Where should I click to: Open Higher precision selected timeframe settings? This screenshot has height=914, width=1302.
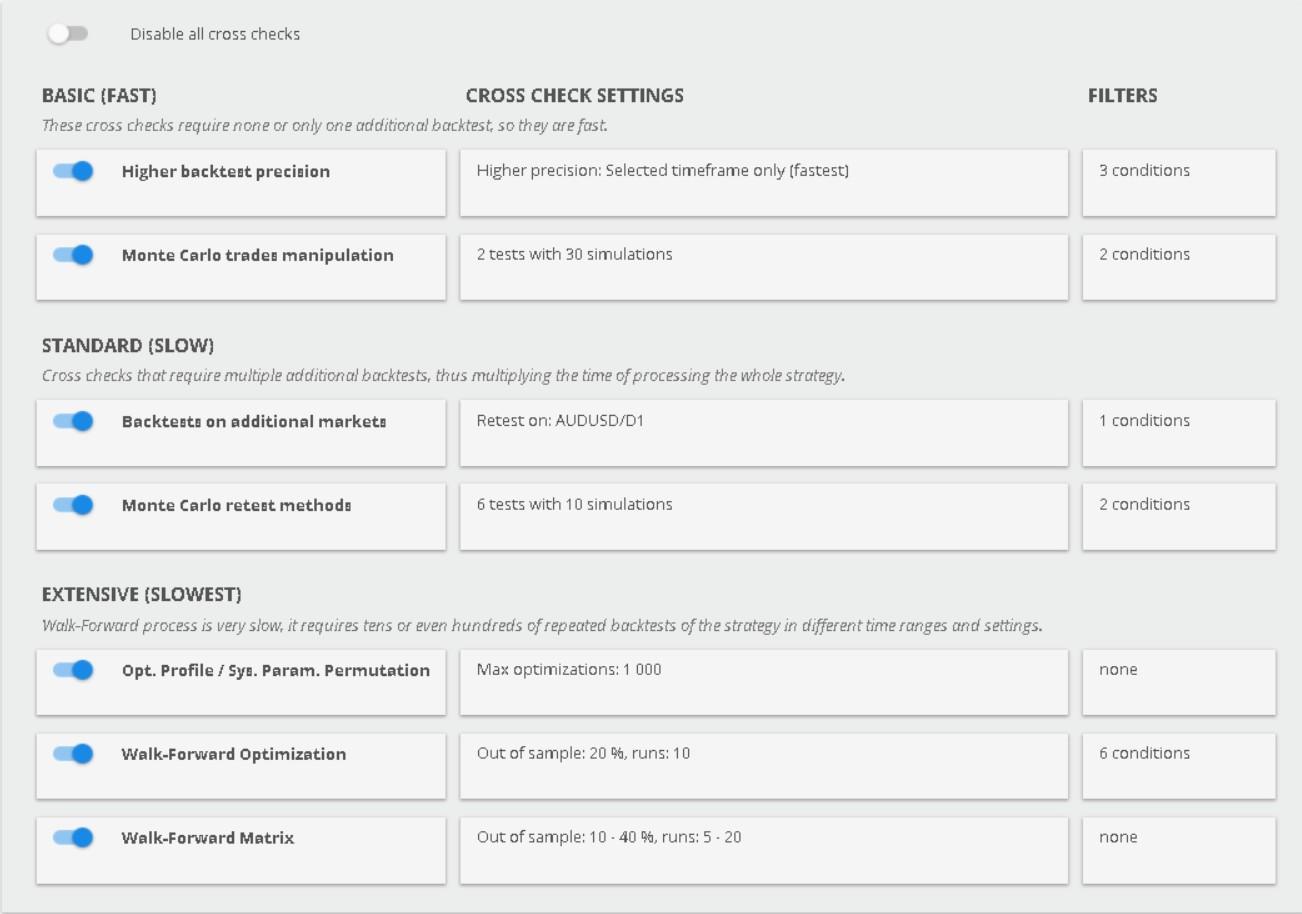click(x=763, y=182)
